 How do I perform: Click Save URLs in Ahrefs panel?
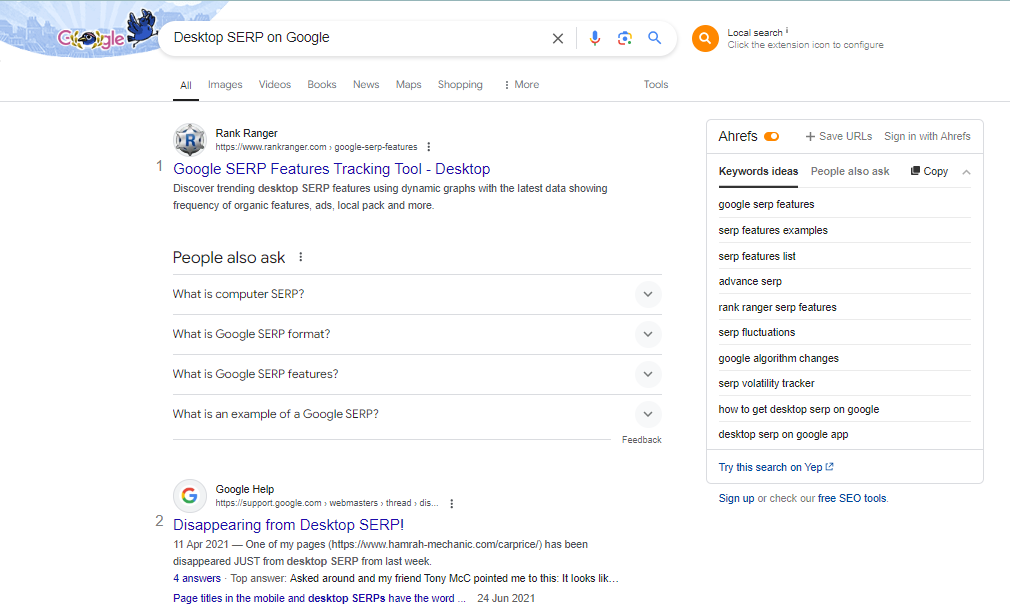(x=839, y=137)
